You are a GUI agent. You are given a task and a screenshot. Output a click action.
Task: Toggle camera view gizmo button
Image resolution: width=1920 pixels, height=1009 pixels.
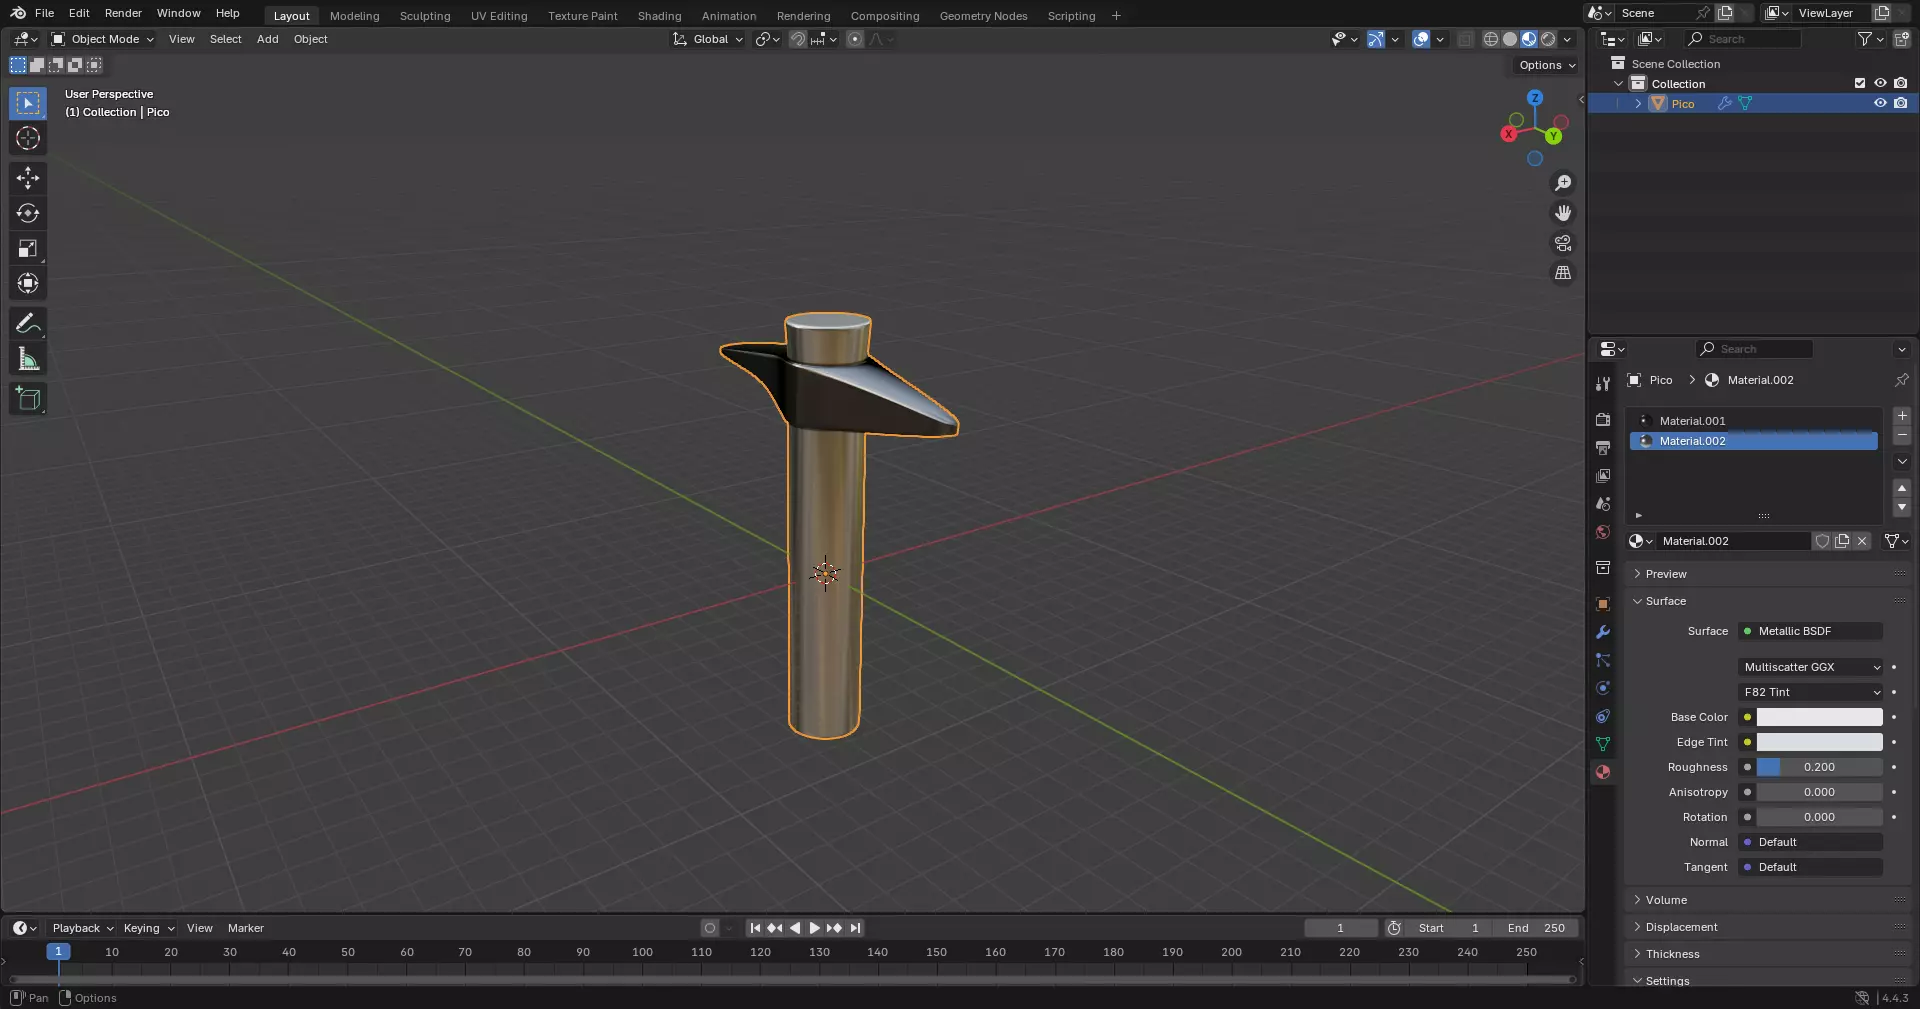coord(1563,243)
